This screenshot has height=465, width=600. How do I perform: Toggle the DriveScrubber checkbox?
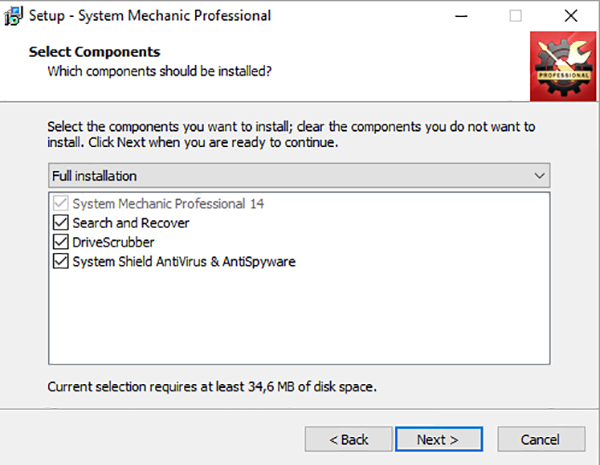(x=60, y=242)
